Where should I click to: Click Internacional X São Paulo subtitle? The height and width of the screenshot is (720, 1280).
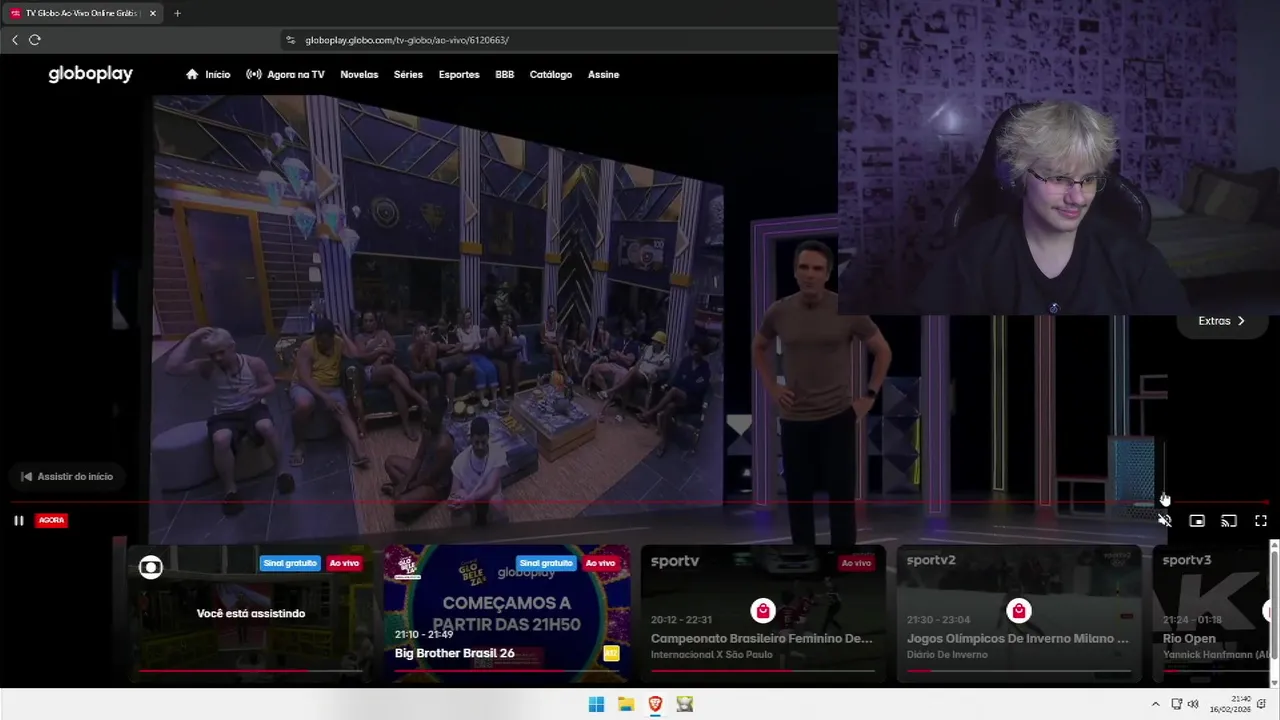click(x=712, y=655)
